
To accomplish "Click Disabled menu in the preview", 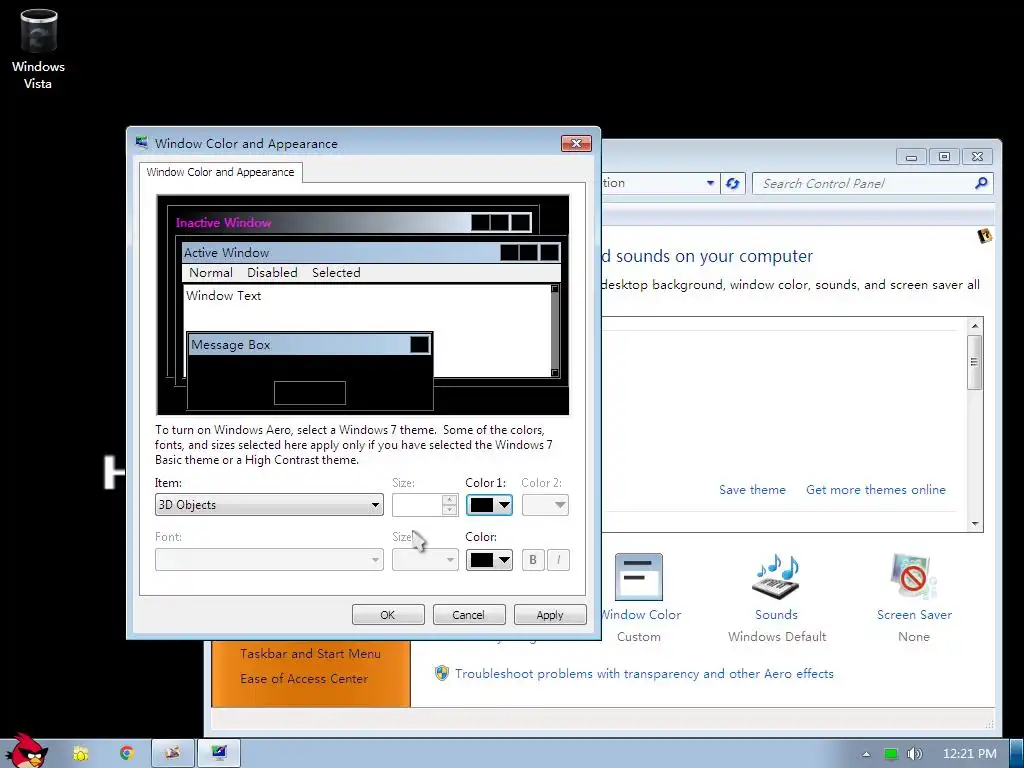I will tap(272, 273).
